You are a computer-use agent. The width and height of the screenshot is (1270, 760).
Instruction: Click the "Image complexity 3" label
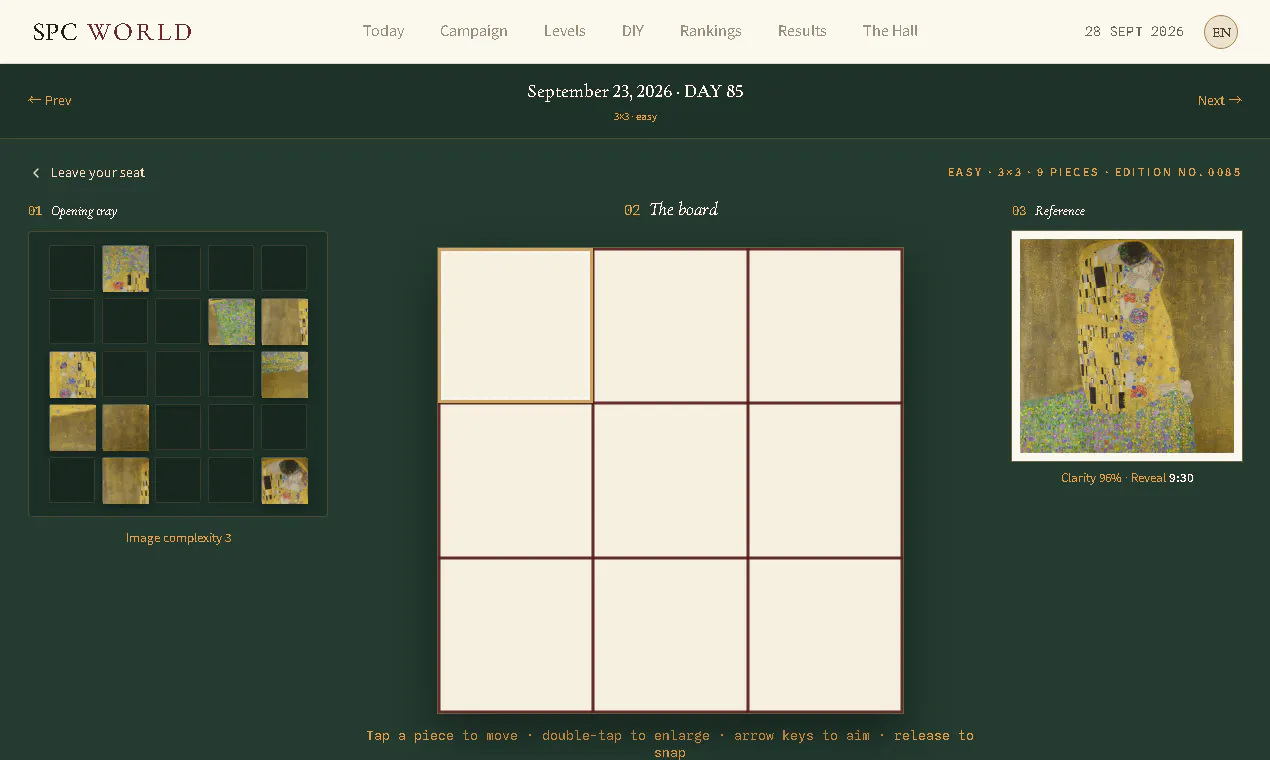point(178,538)
